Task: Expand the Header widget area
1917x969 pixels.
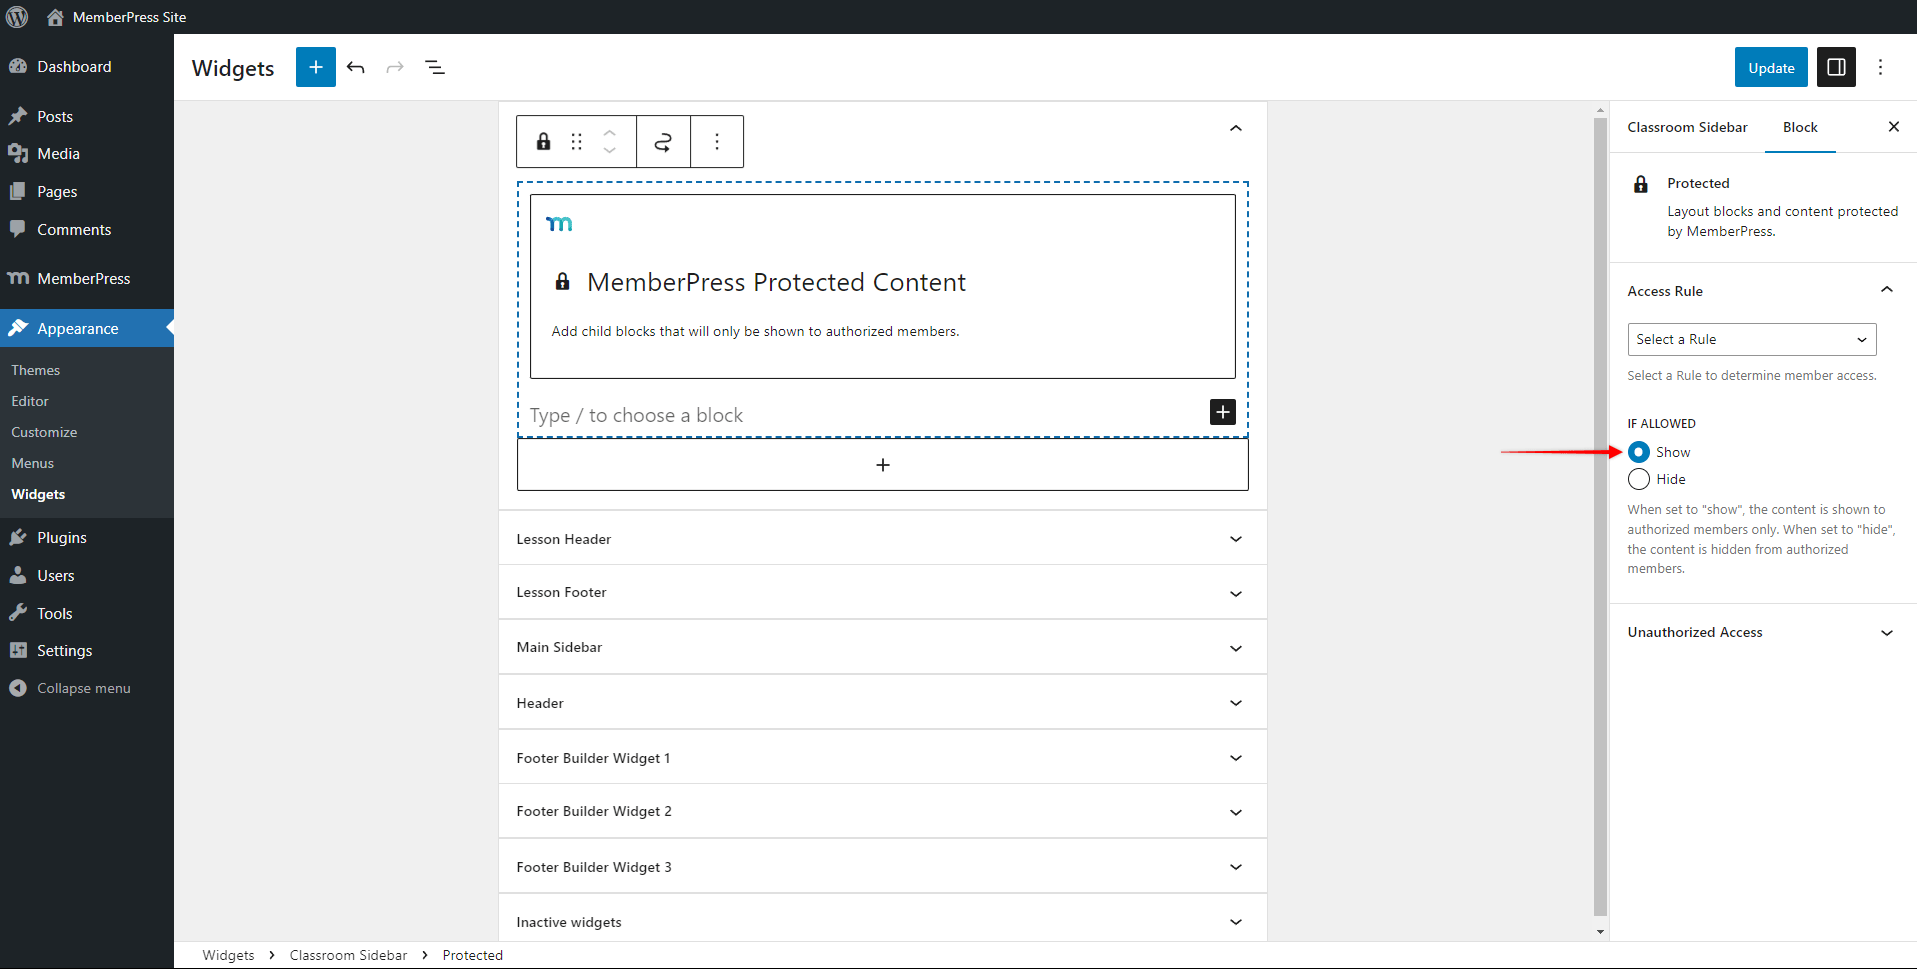Action: tap(1236, 703)
